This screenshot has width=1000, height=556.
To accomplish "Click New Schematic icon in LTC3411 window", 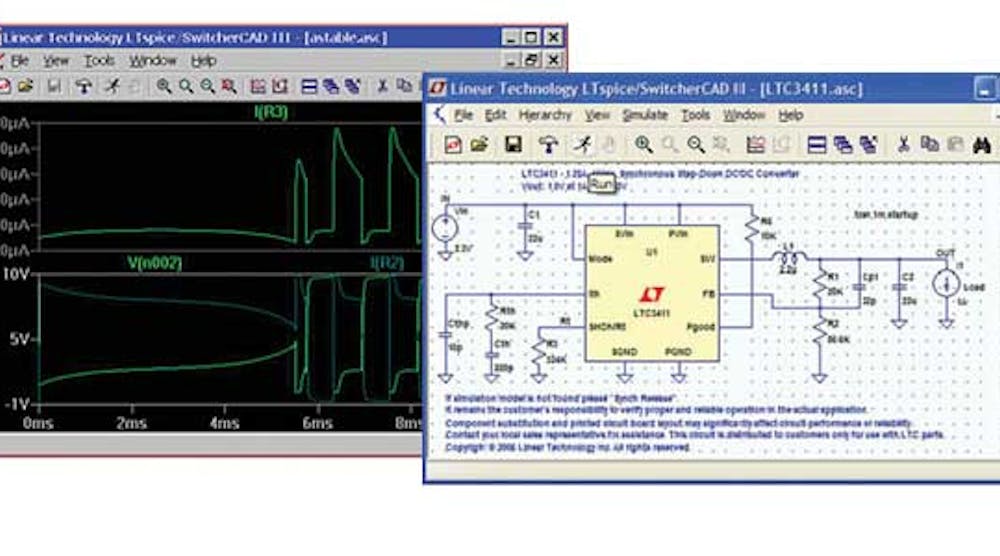I will coord(453,145).
